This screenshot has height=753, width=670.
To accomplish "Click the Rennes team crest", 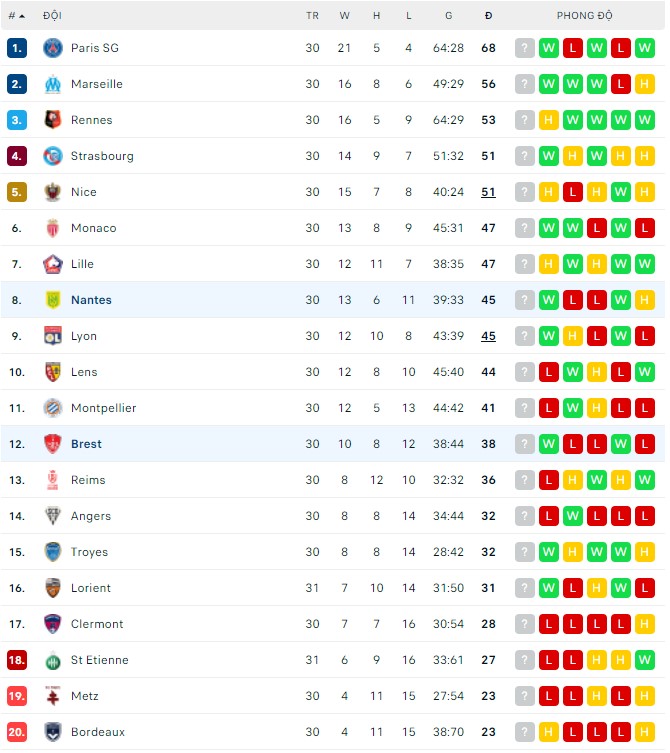I will (53, 120).
